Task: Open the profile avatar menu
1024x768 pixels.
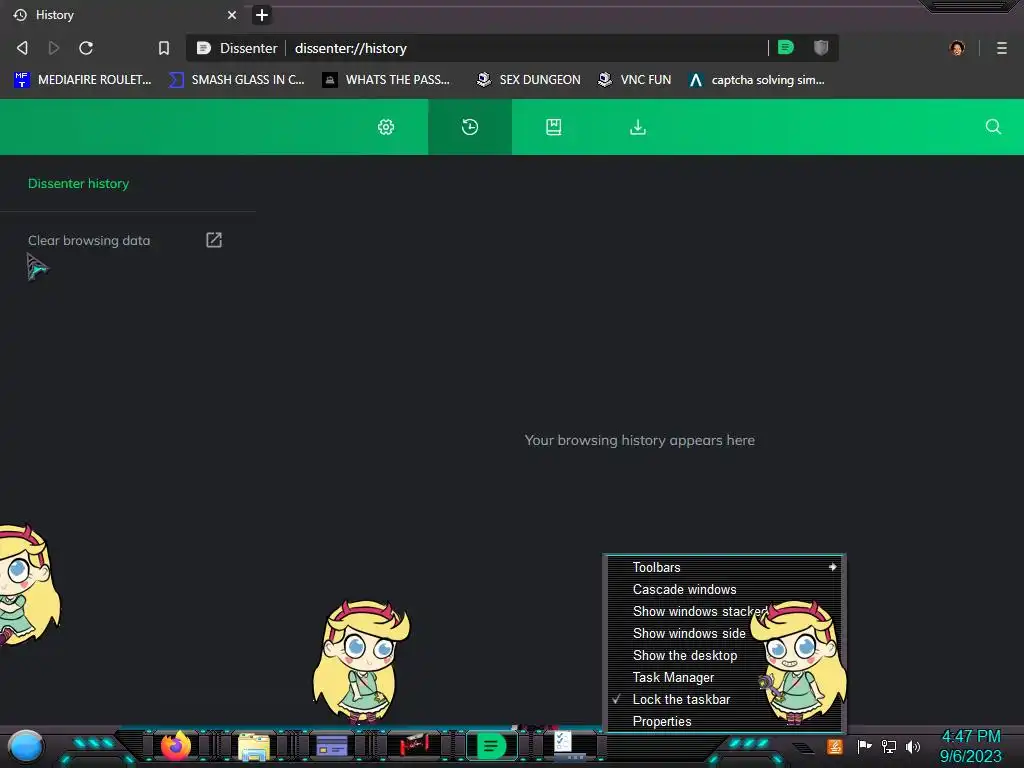Action: pos(957,48)
